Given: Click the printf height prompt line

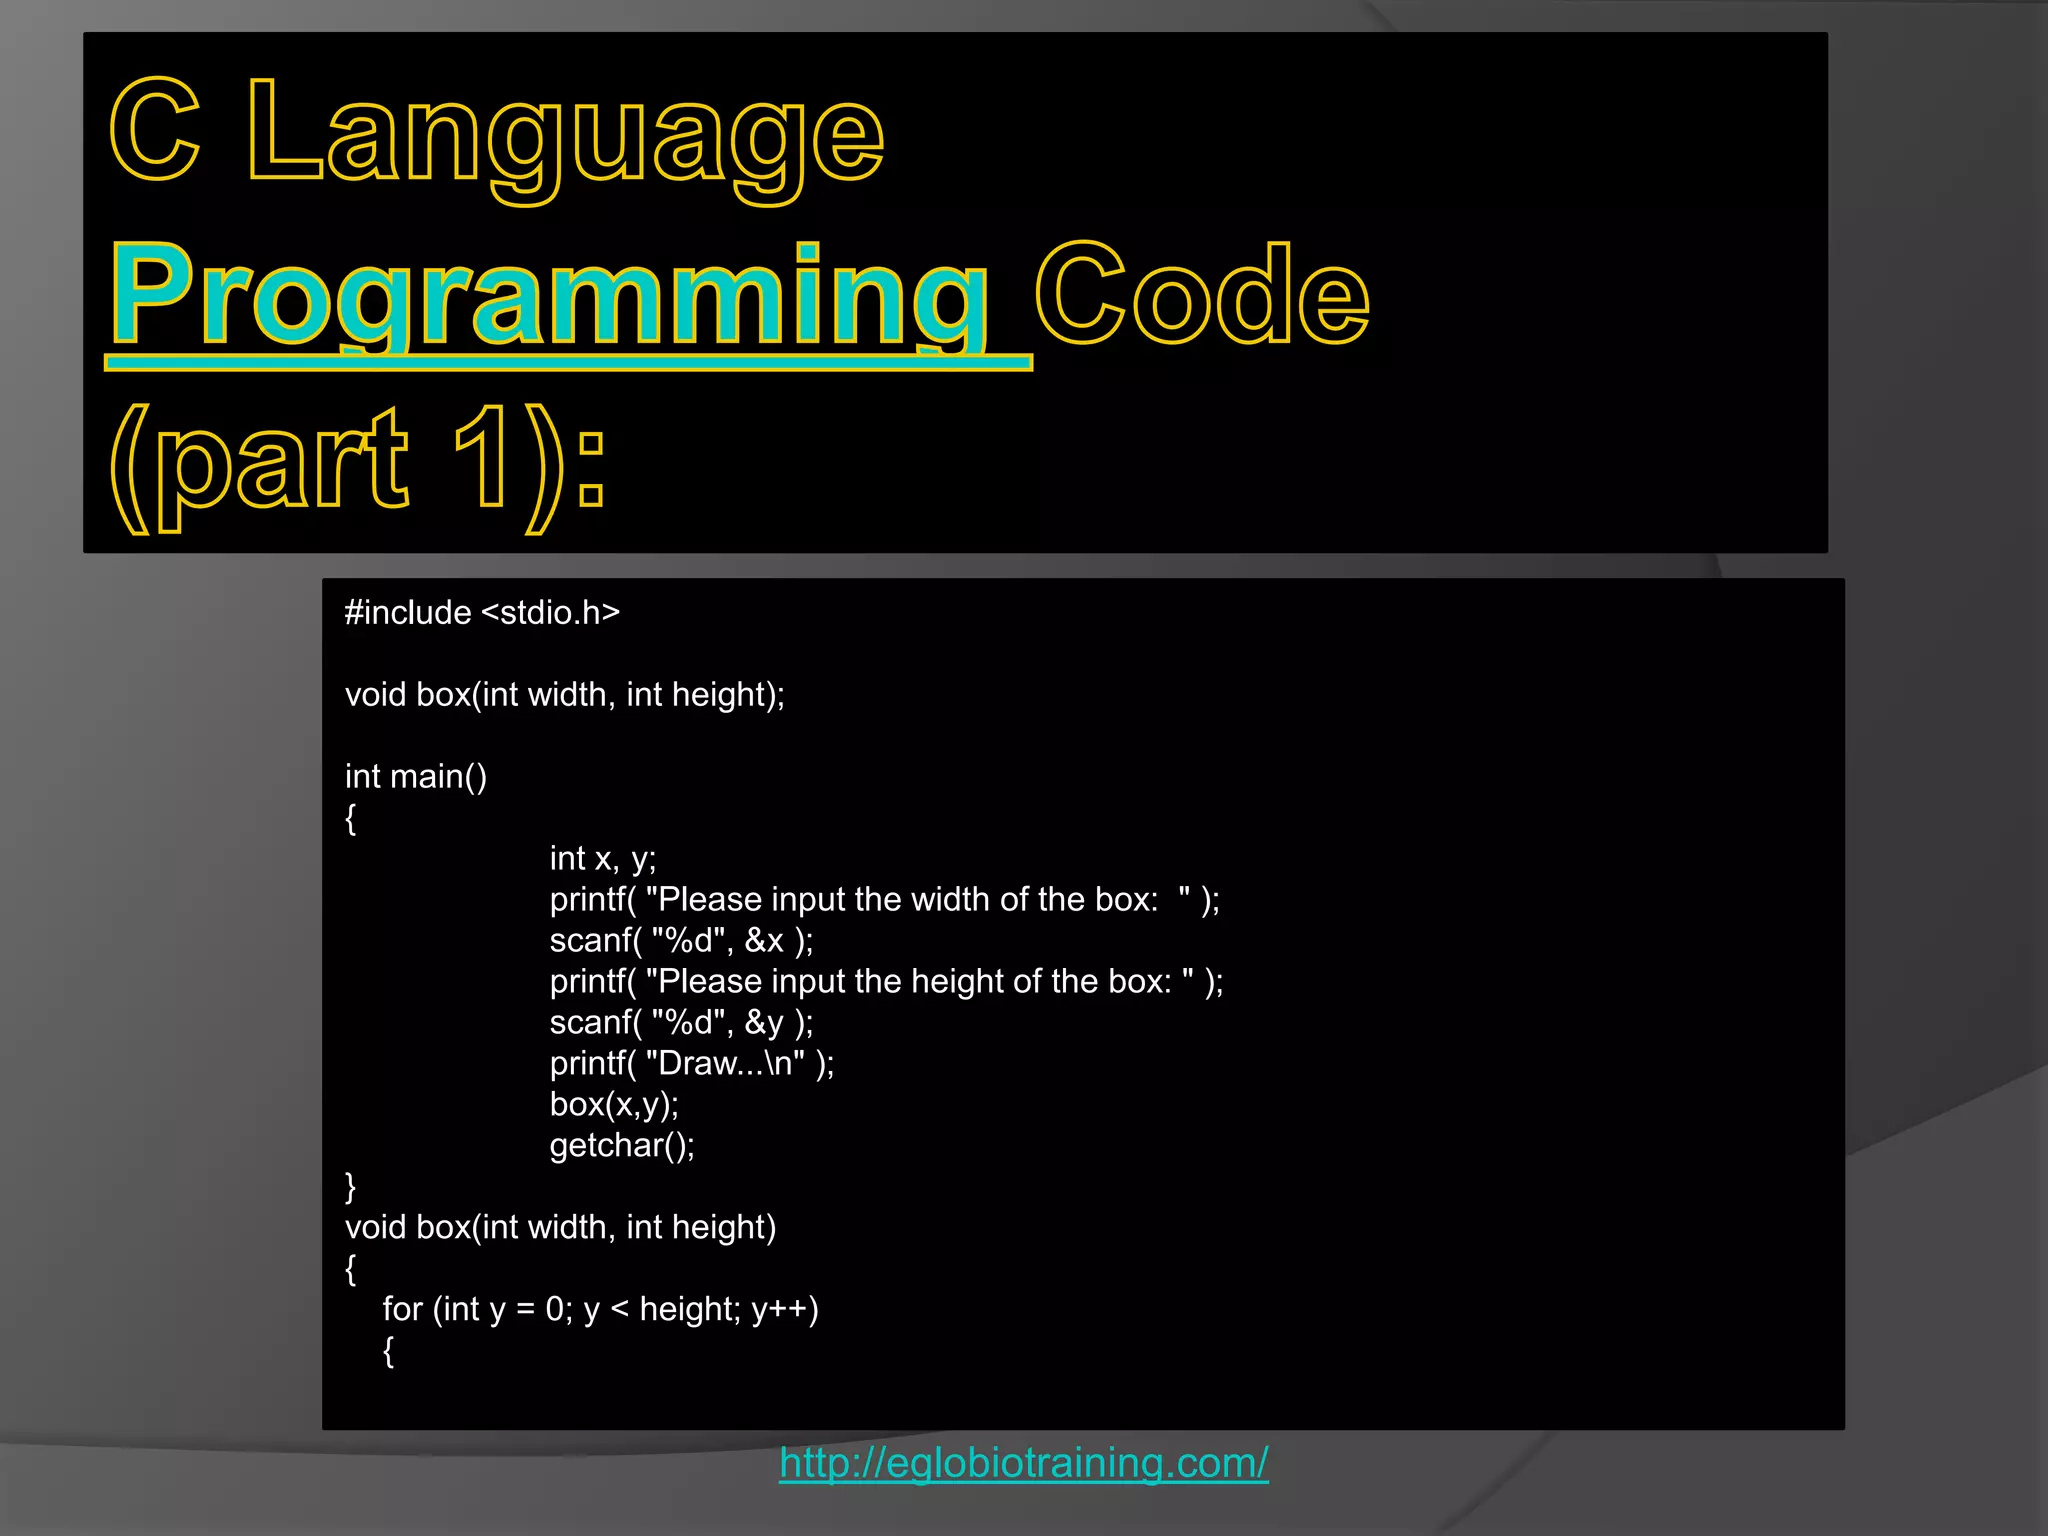Looking at the screenshot, I should [887, 981].
